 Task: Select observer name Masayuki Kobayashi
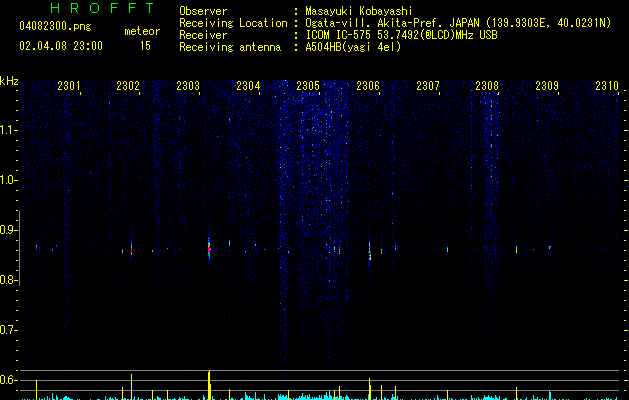pyautogui.click(x=359, y=11)
